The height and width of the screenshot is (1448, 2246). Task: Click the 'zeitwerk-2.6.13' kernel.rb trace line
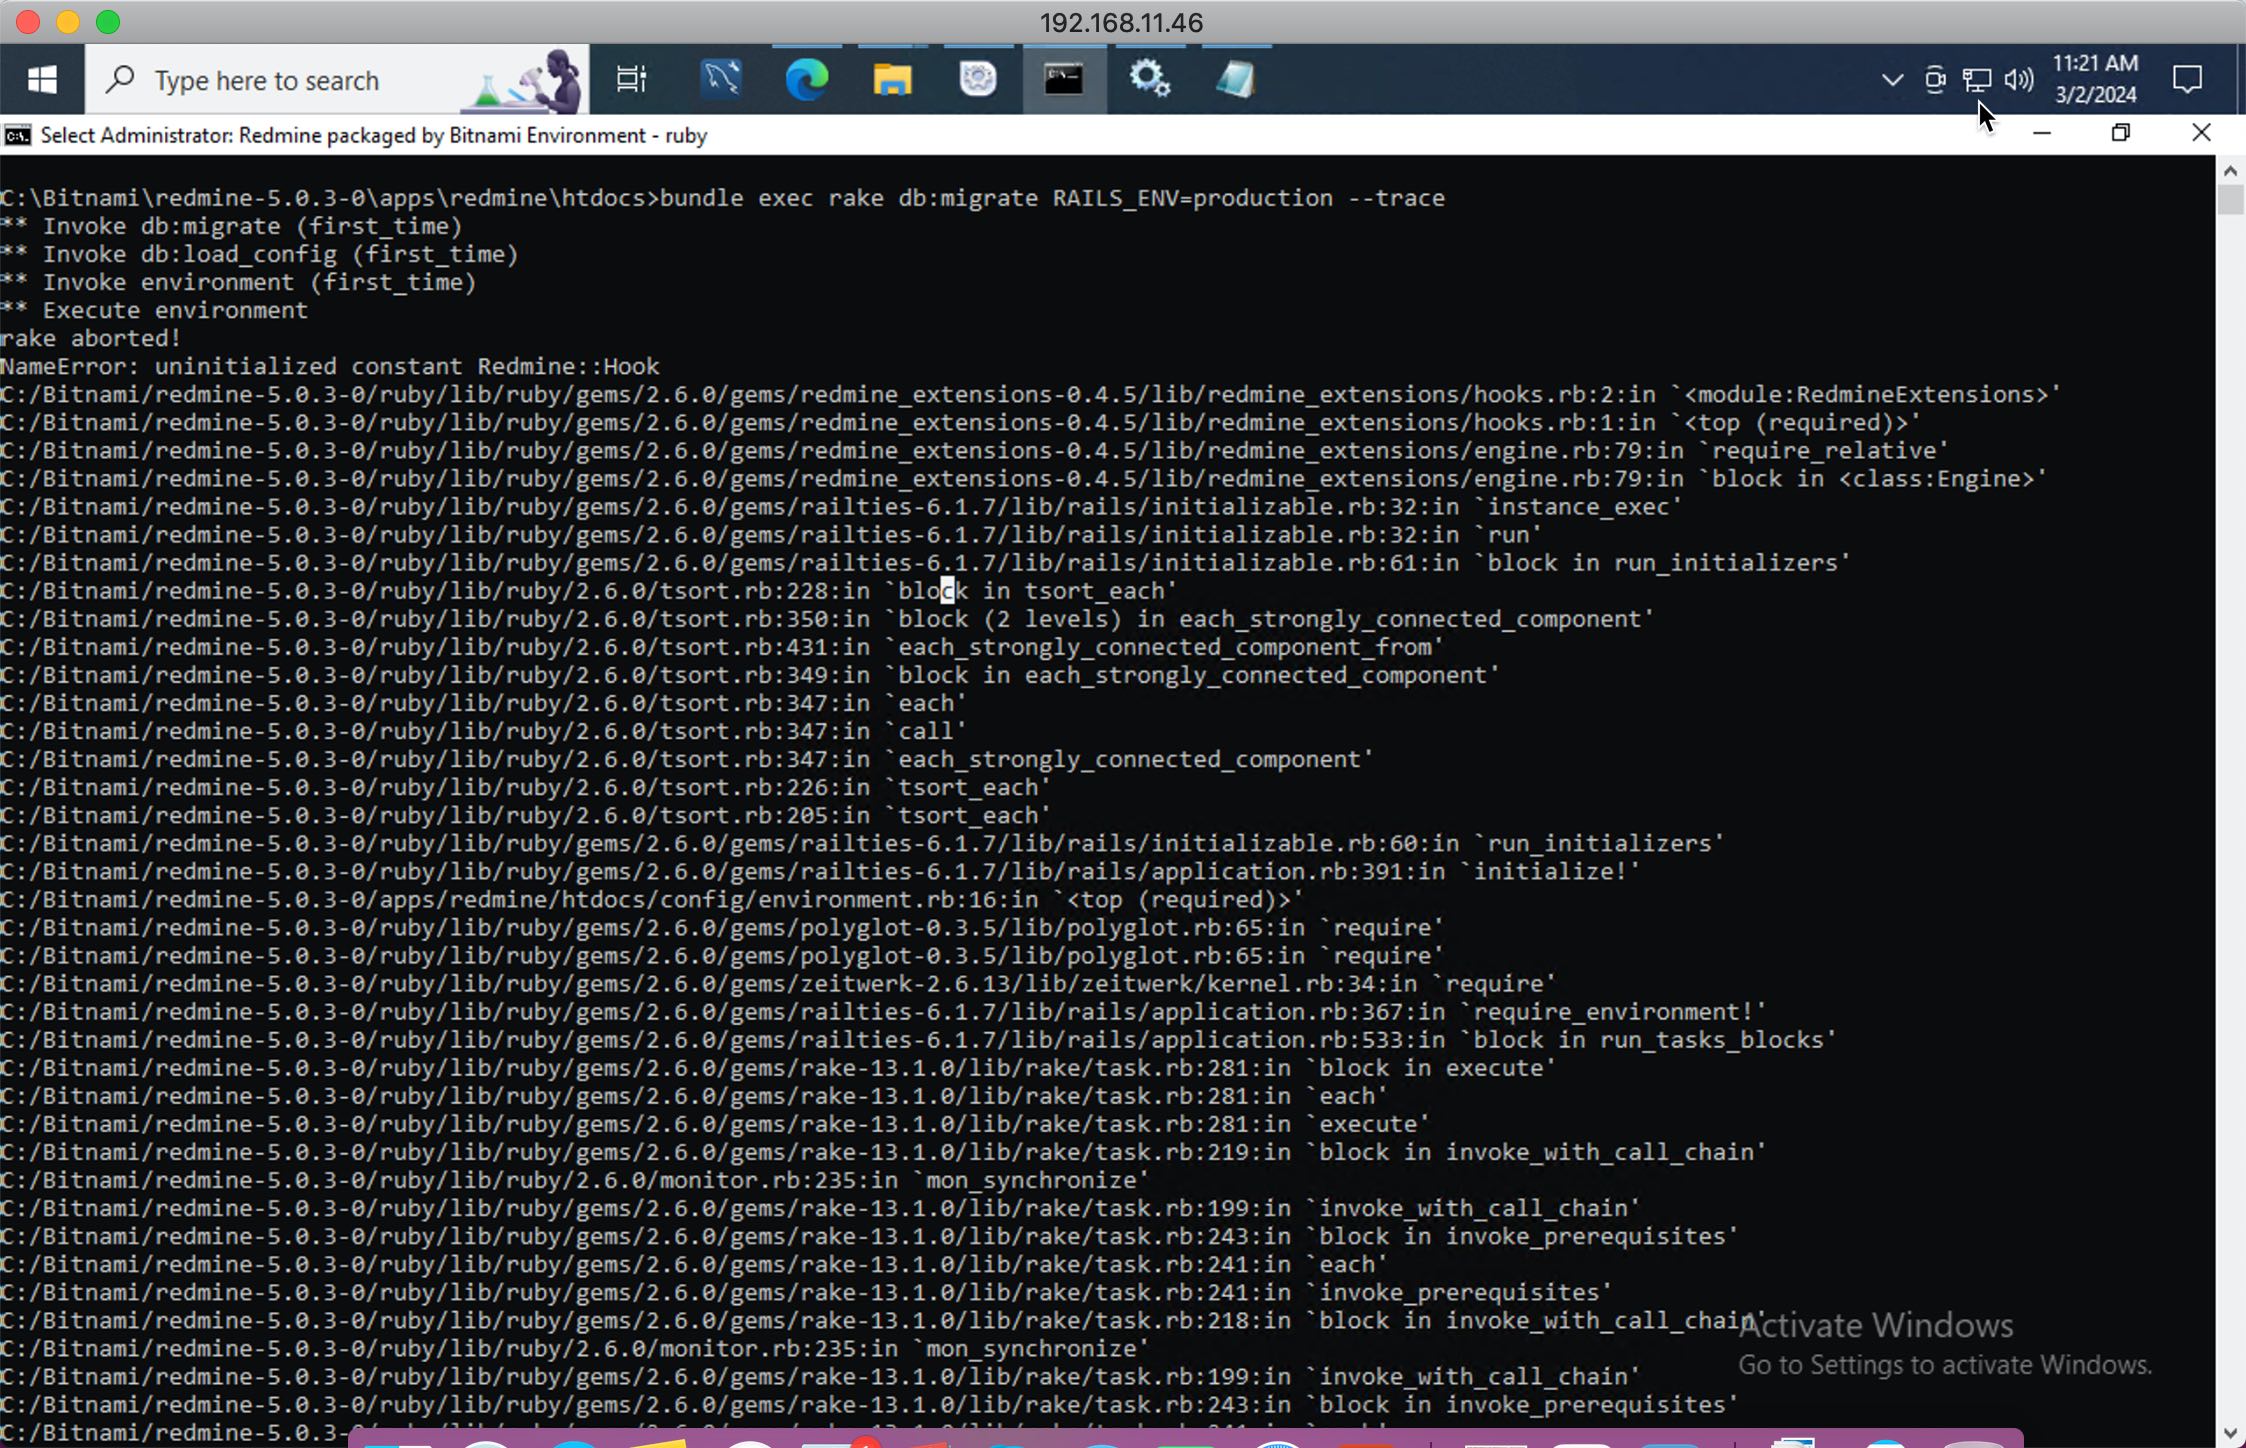[x=778, y=983]
